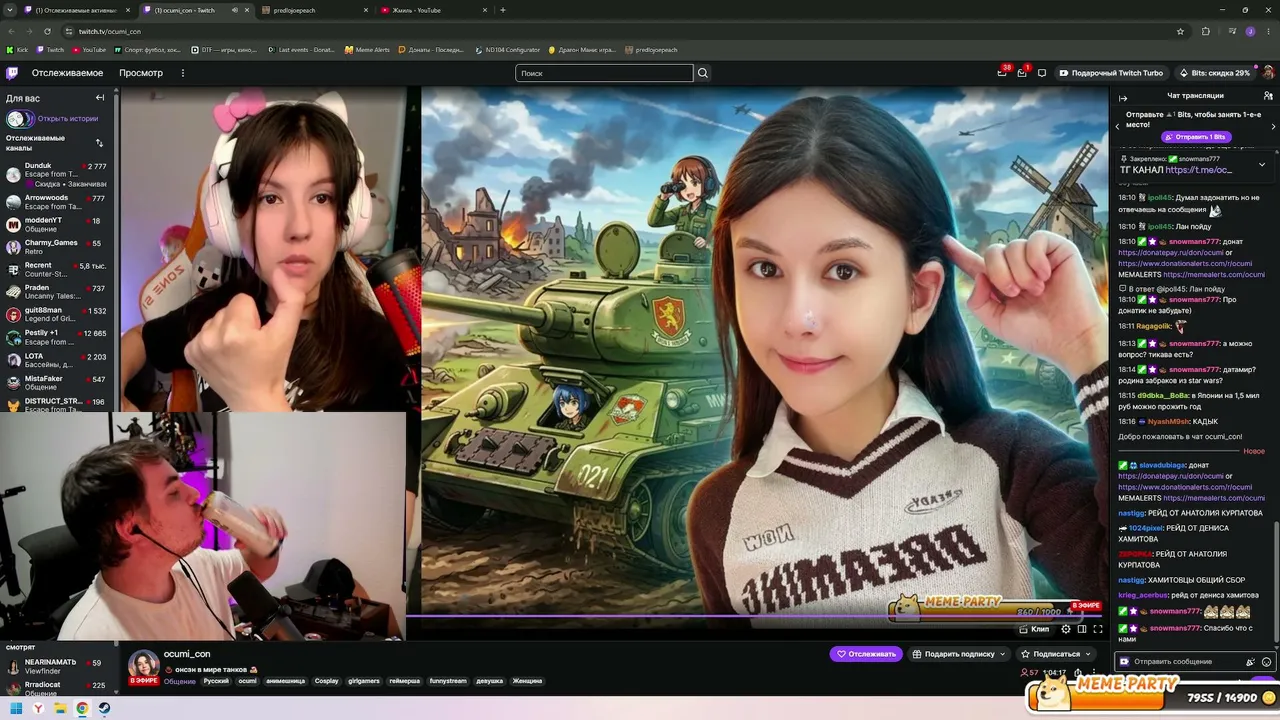Create a clip with Клип button

1035,629
